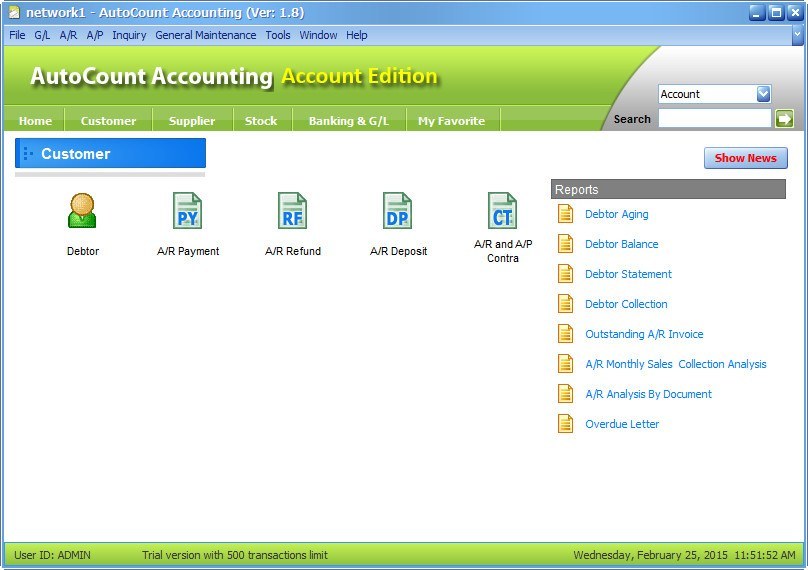Open the Debtor Statement report link

[628, 274]
